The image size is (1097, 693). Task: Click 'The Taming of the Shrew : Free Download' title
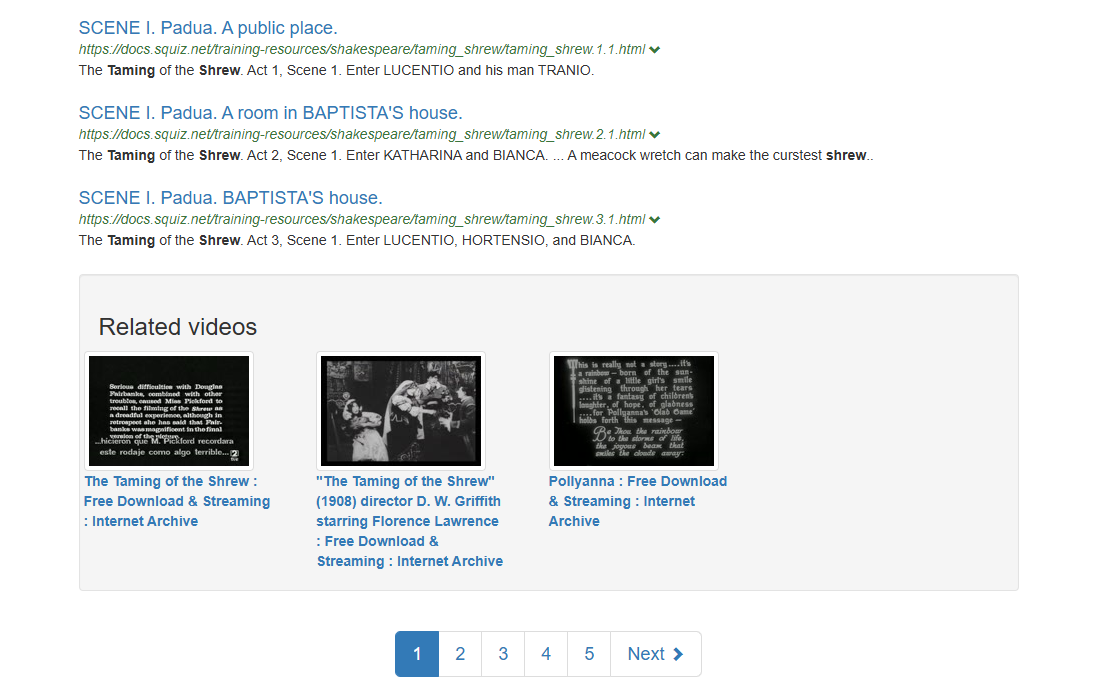click(x=177, y=501)
